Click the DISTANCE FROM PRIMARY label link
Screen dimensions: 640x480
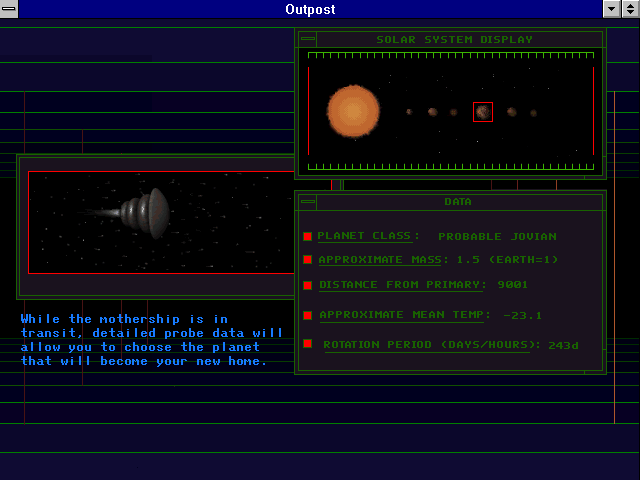click(x=402, y=285)
